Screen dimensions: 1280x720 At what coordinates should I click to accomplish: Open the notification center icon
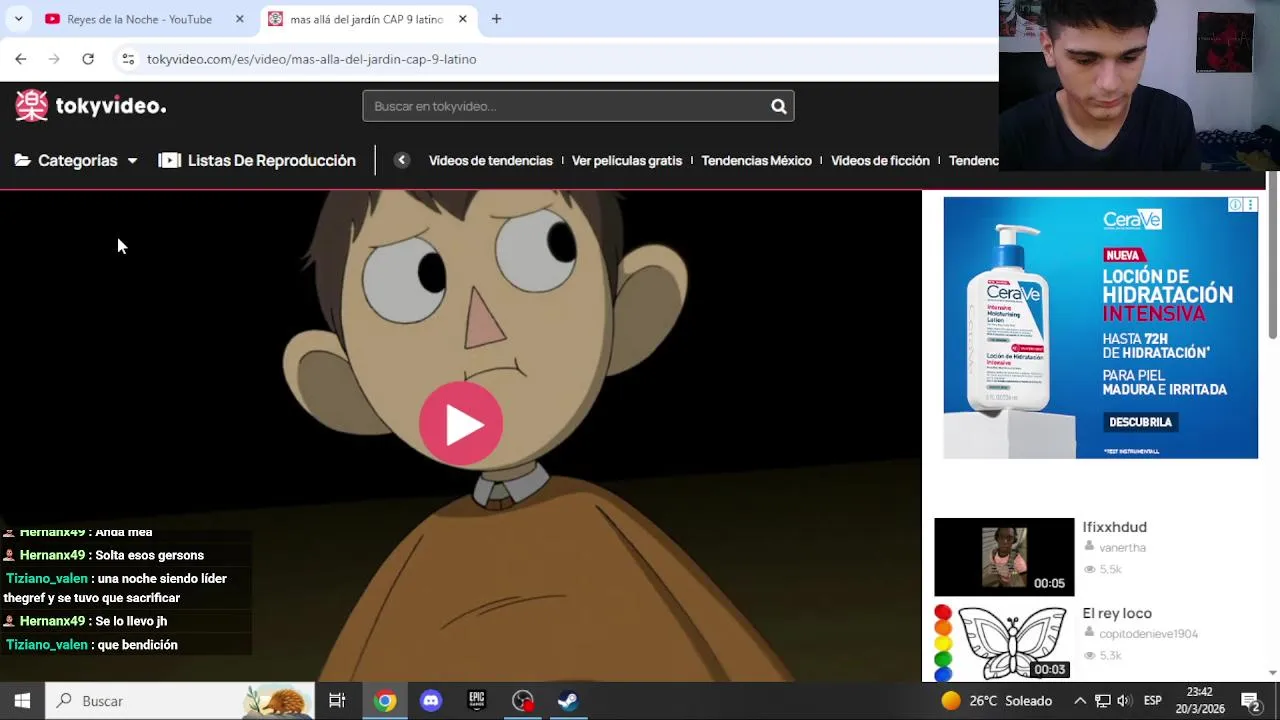tap(1250, 701)
